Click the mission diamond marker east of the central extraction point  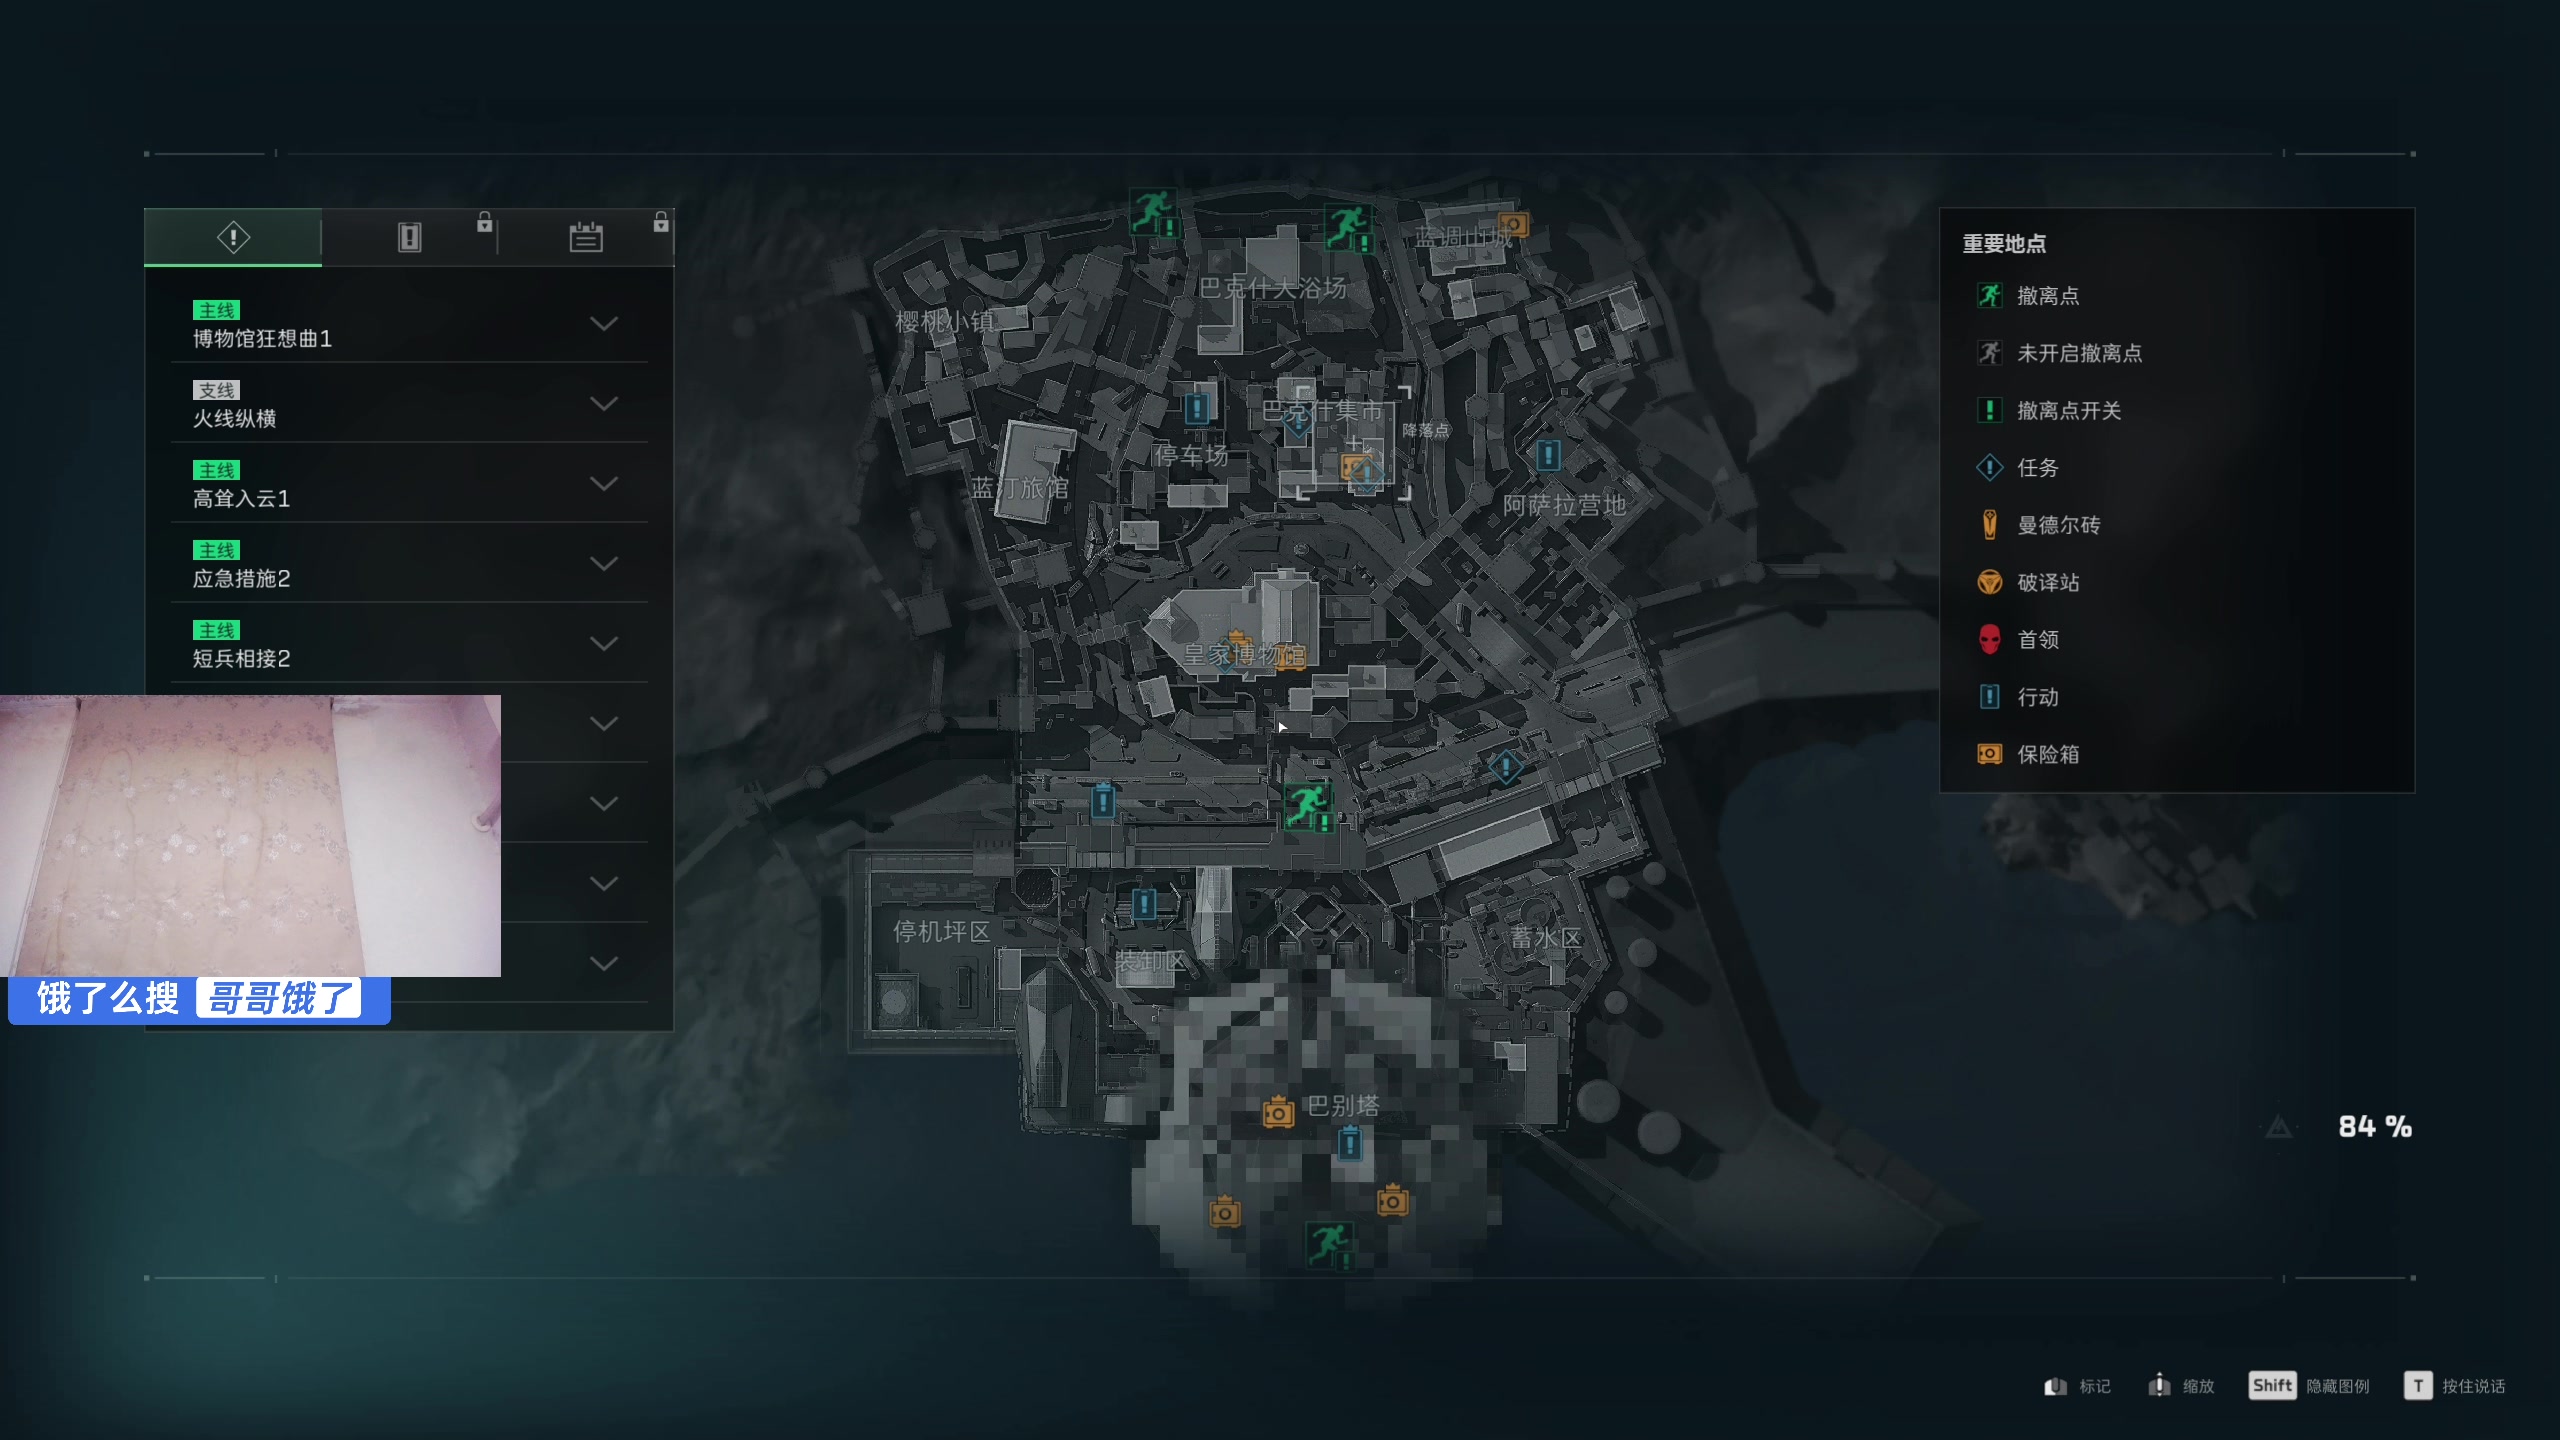pos(1505,767)
